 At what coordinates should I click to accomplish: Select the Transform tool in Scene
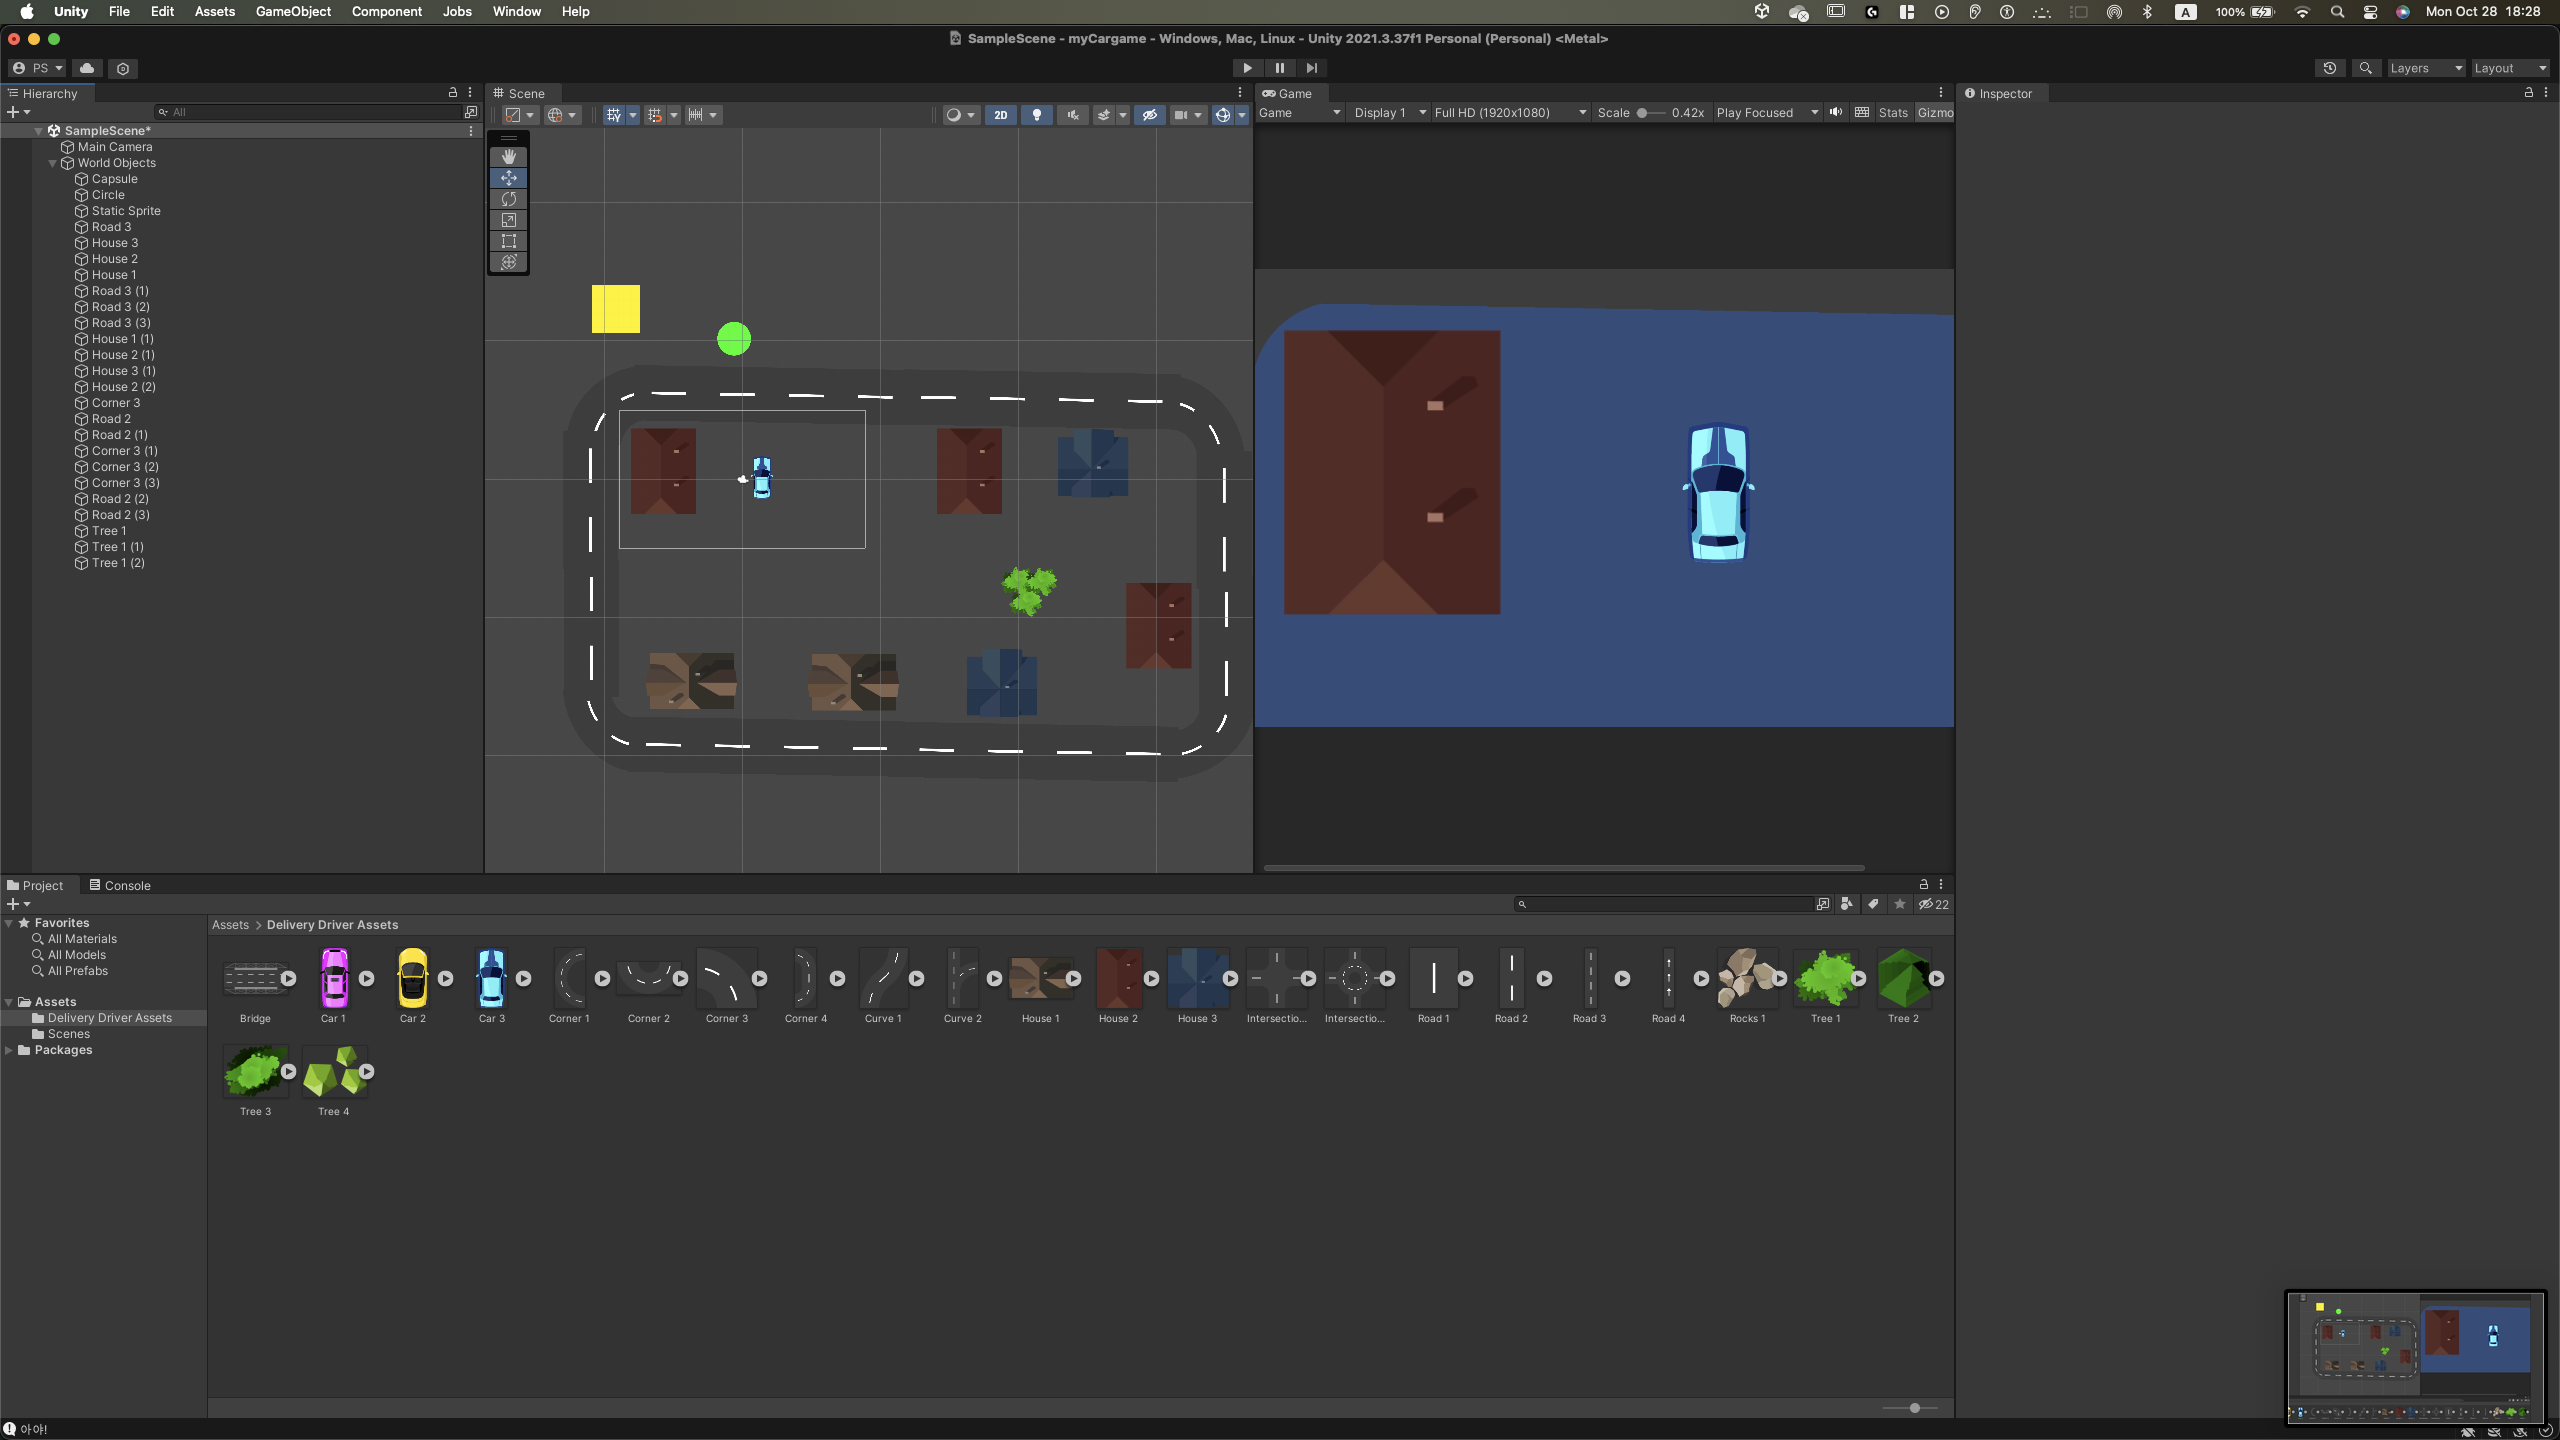coord(509,262)
